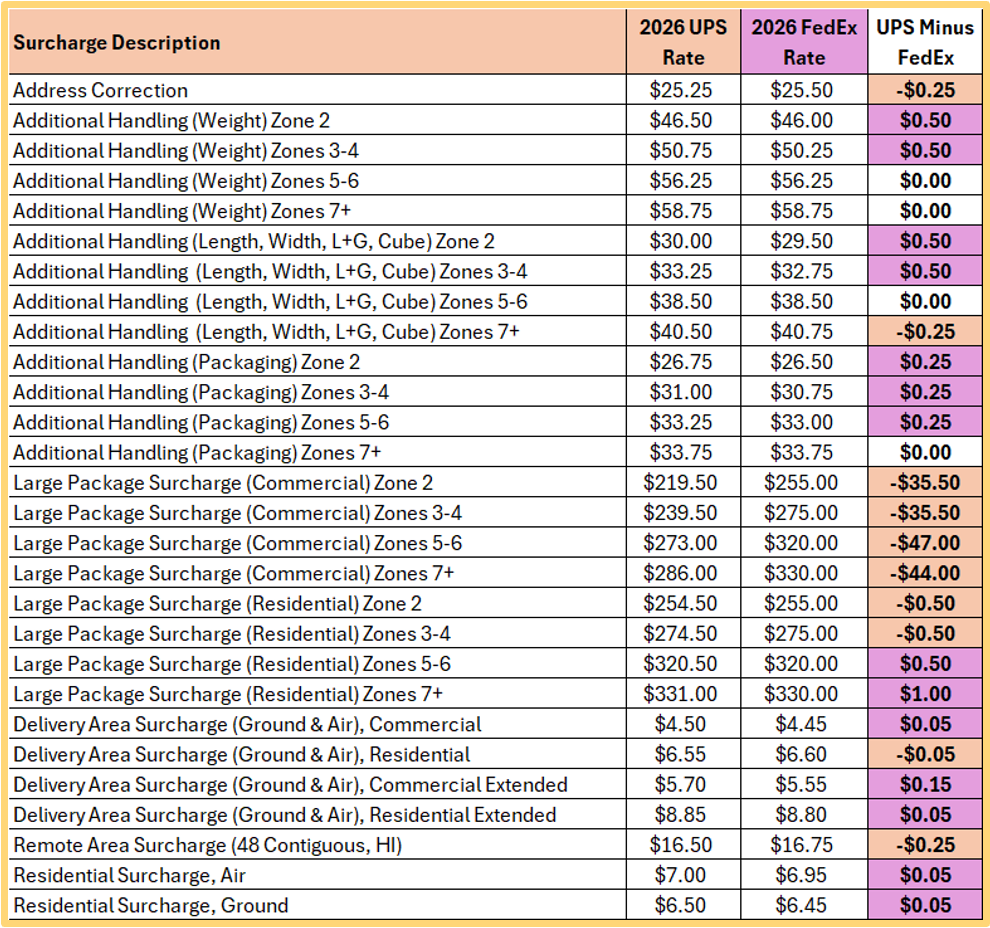
Task: Select the 'Residential Surcharge, Air' row label
Action: [x=318, y=876]
